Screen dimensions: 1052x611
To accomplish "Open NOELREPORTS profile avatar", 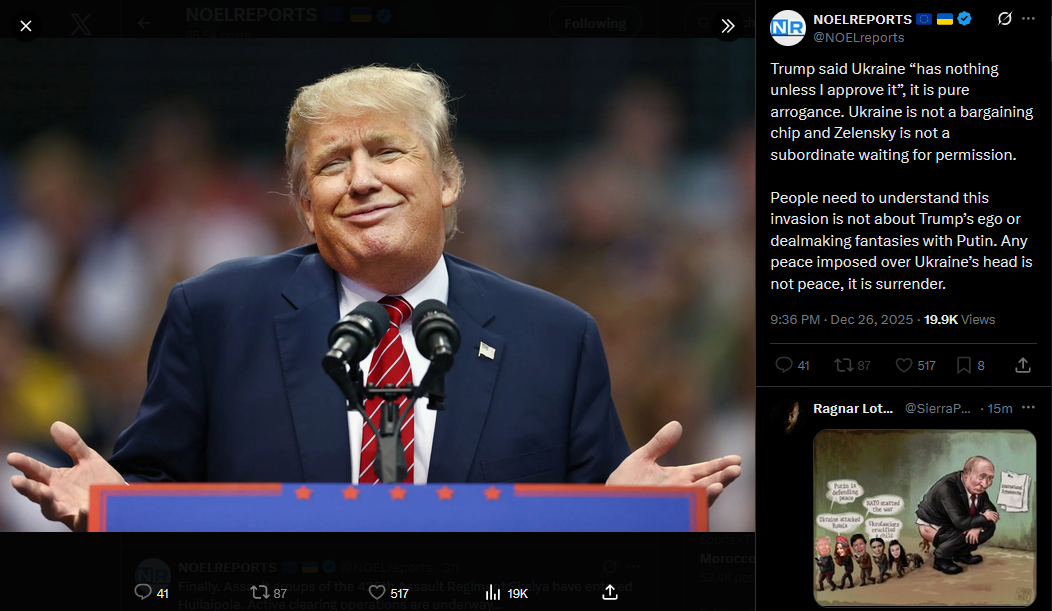I will [x=788, y=27].
